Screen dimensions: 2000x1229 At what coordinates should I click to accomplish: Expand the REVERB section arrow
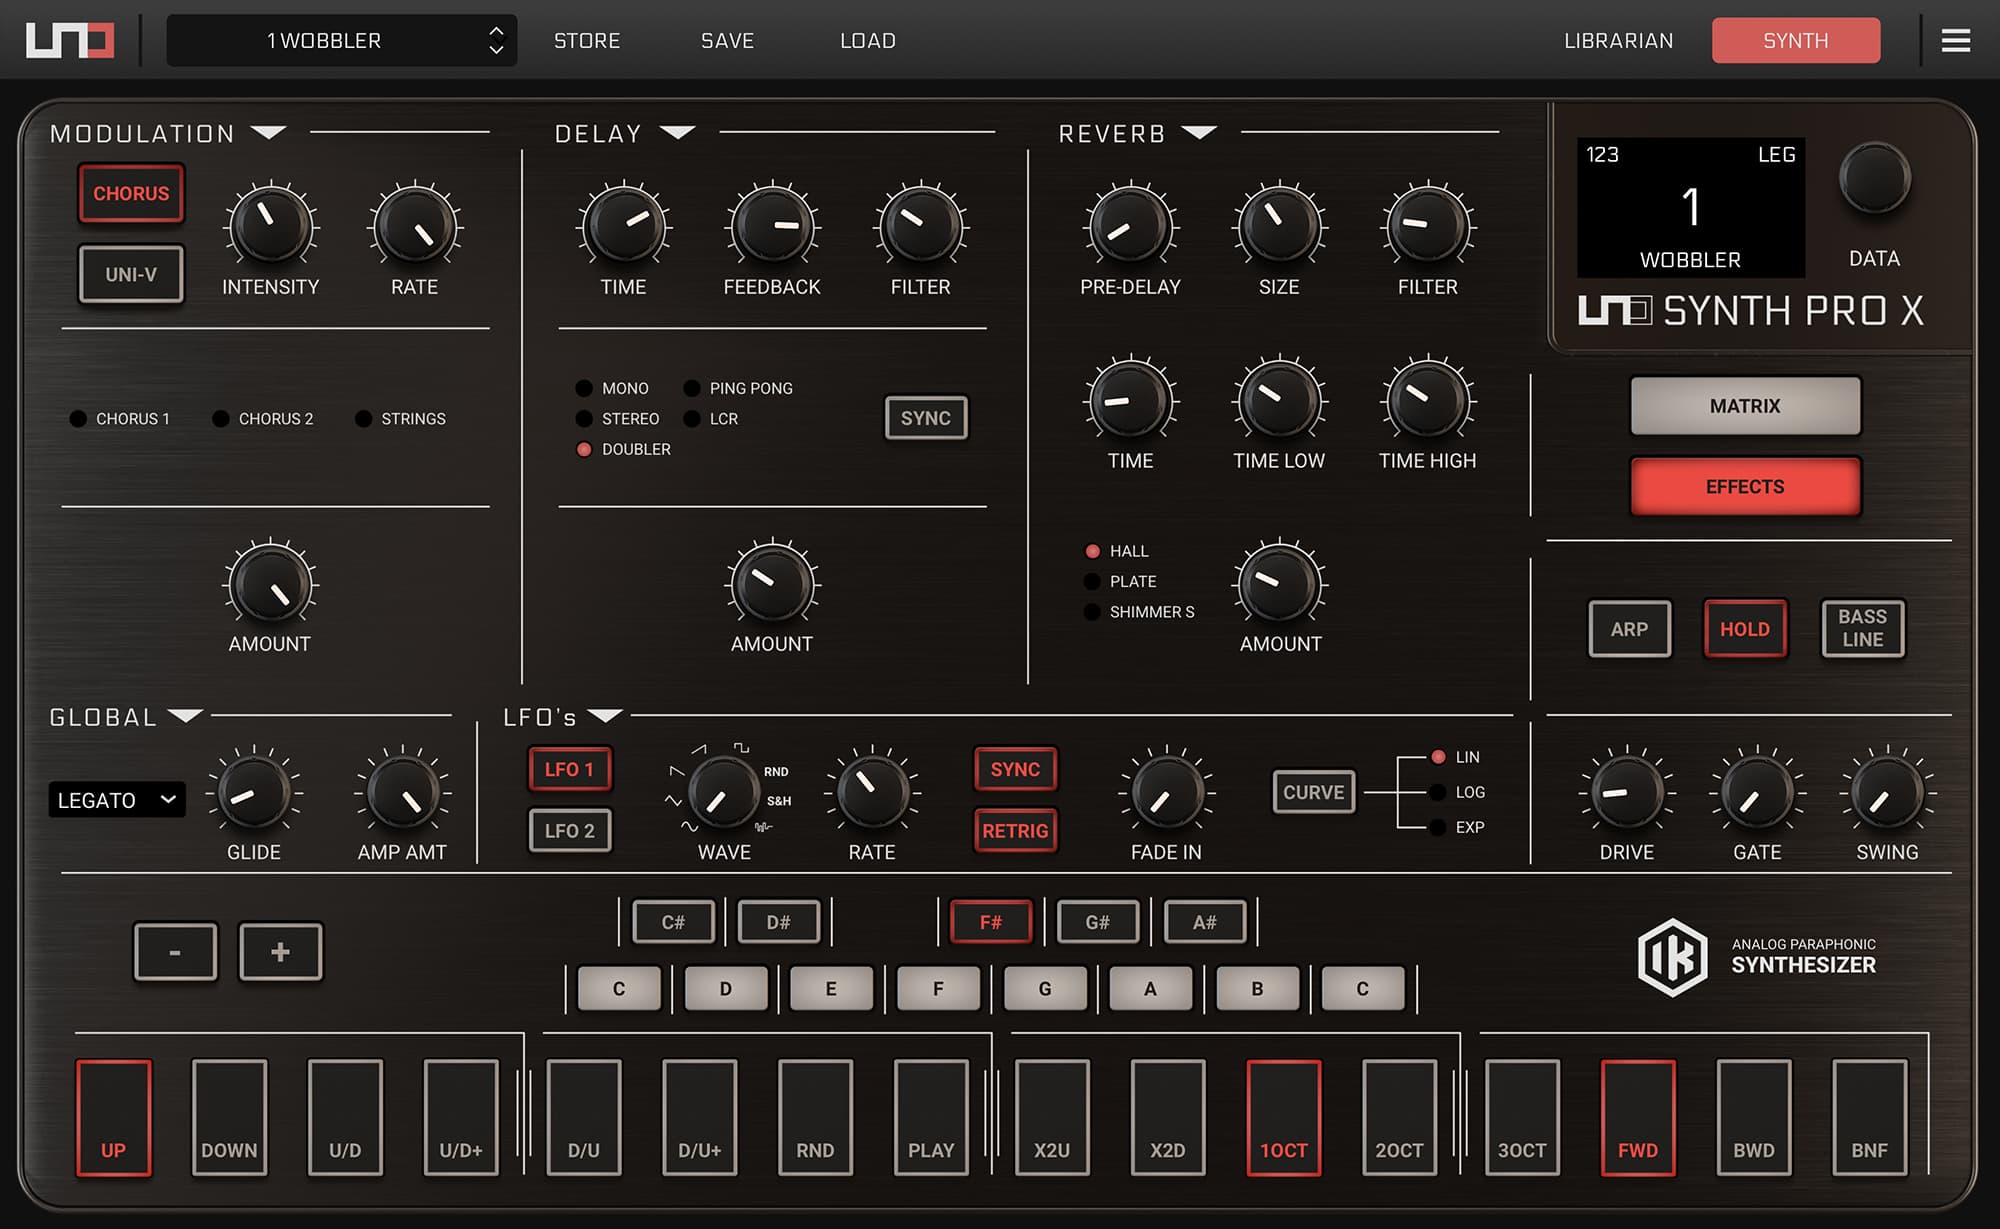(1198, 132)
